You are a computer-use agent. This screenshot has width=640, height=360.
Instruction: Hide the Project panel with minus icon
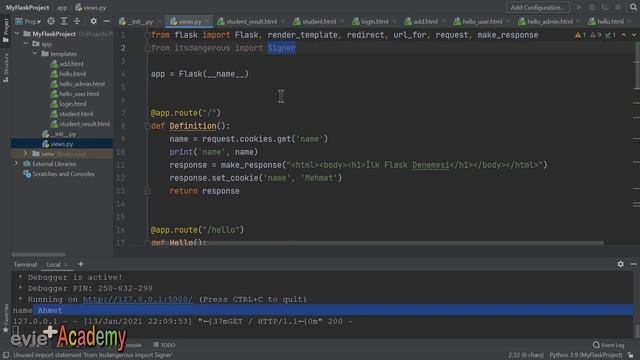coord(106,21)
